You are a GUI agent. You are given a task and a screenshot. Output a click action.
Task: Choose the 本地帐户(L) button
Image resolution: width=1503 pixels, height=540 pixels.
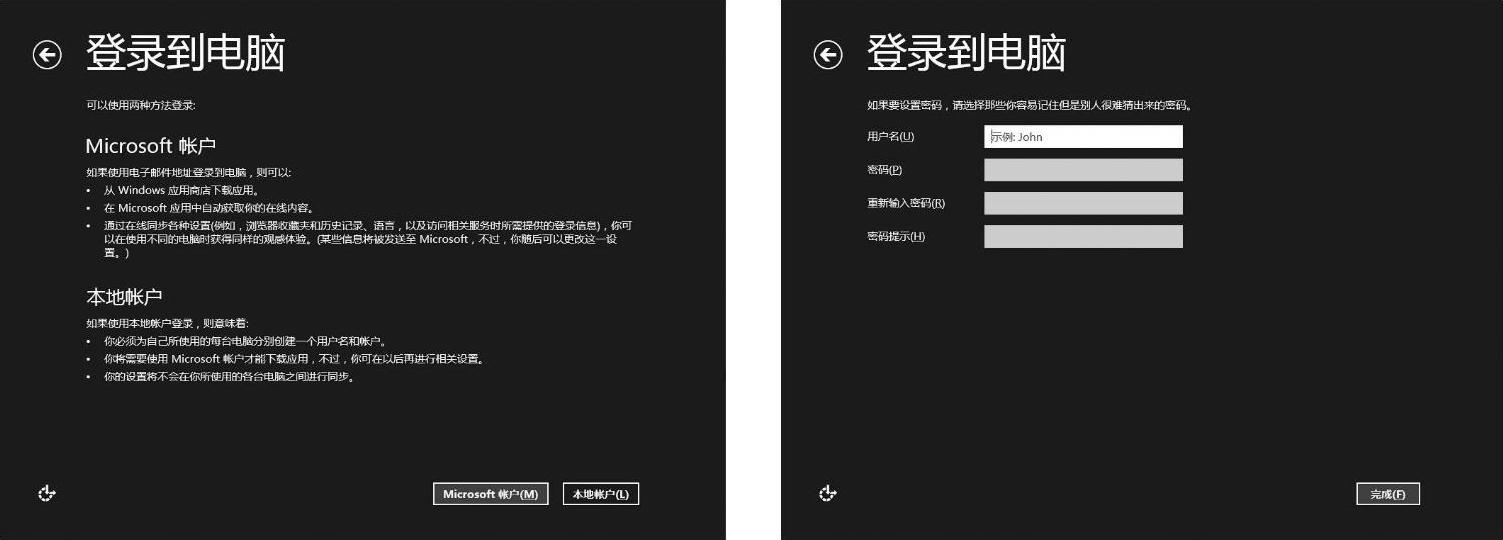[x=600, y=494]
